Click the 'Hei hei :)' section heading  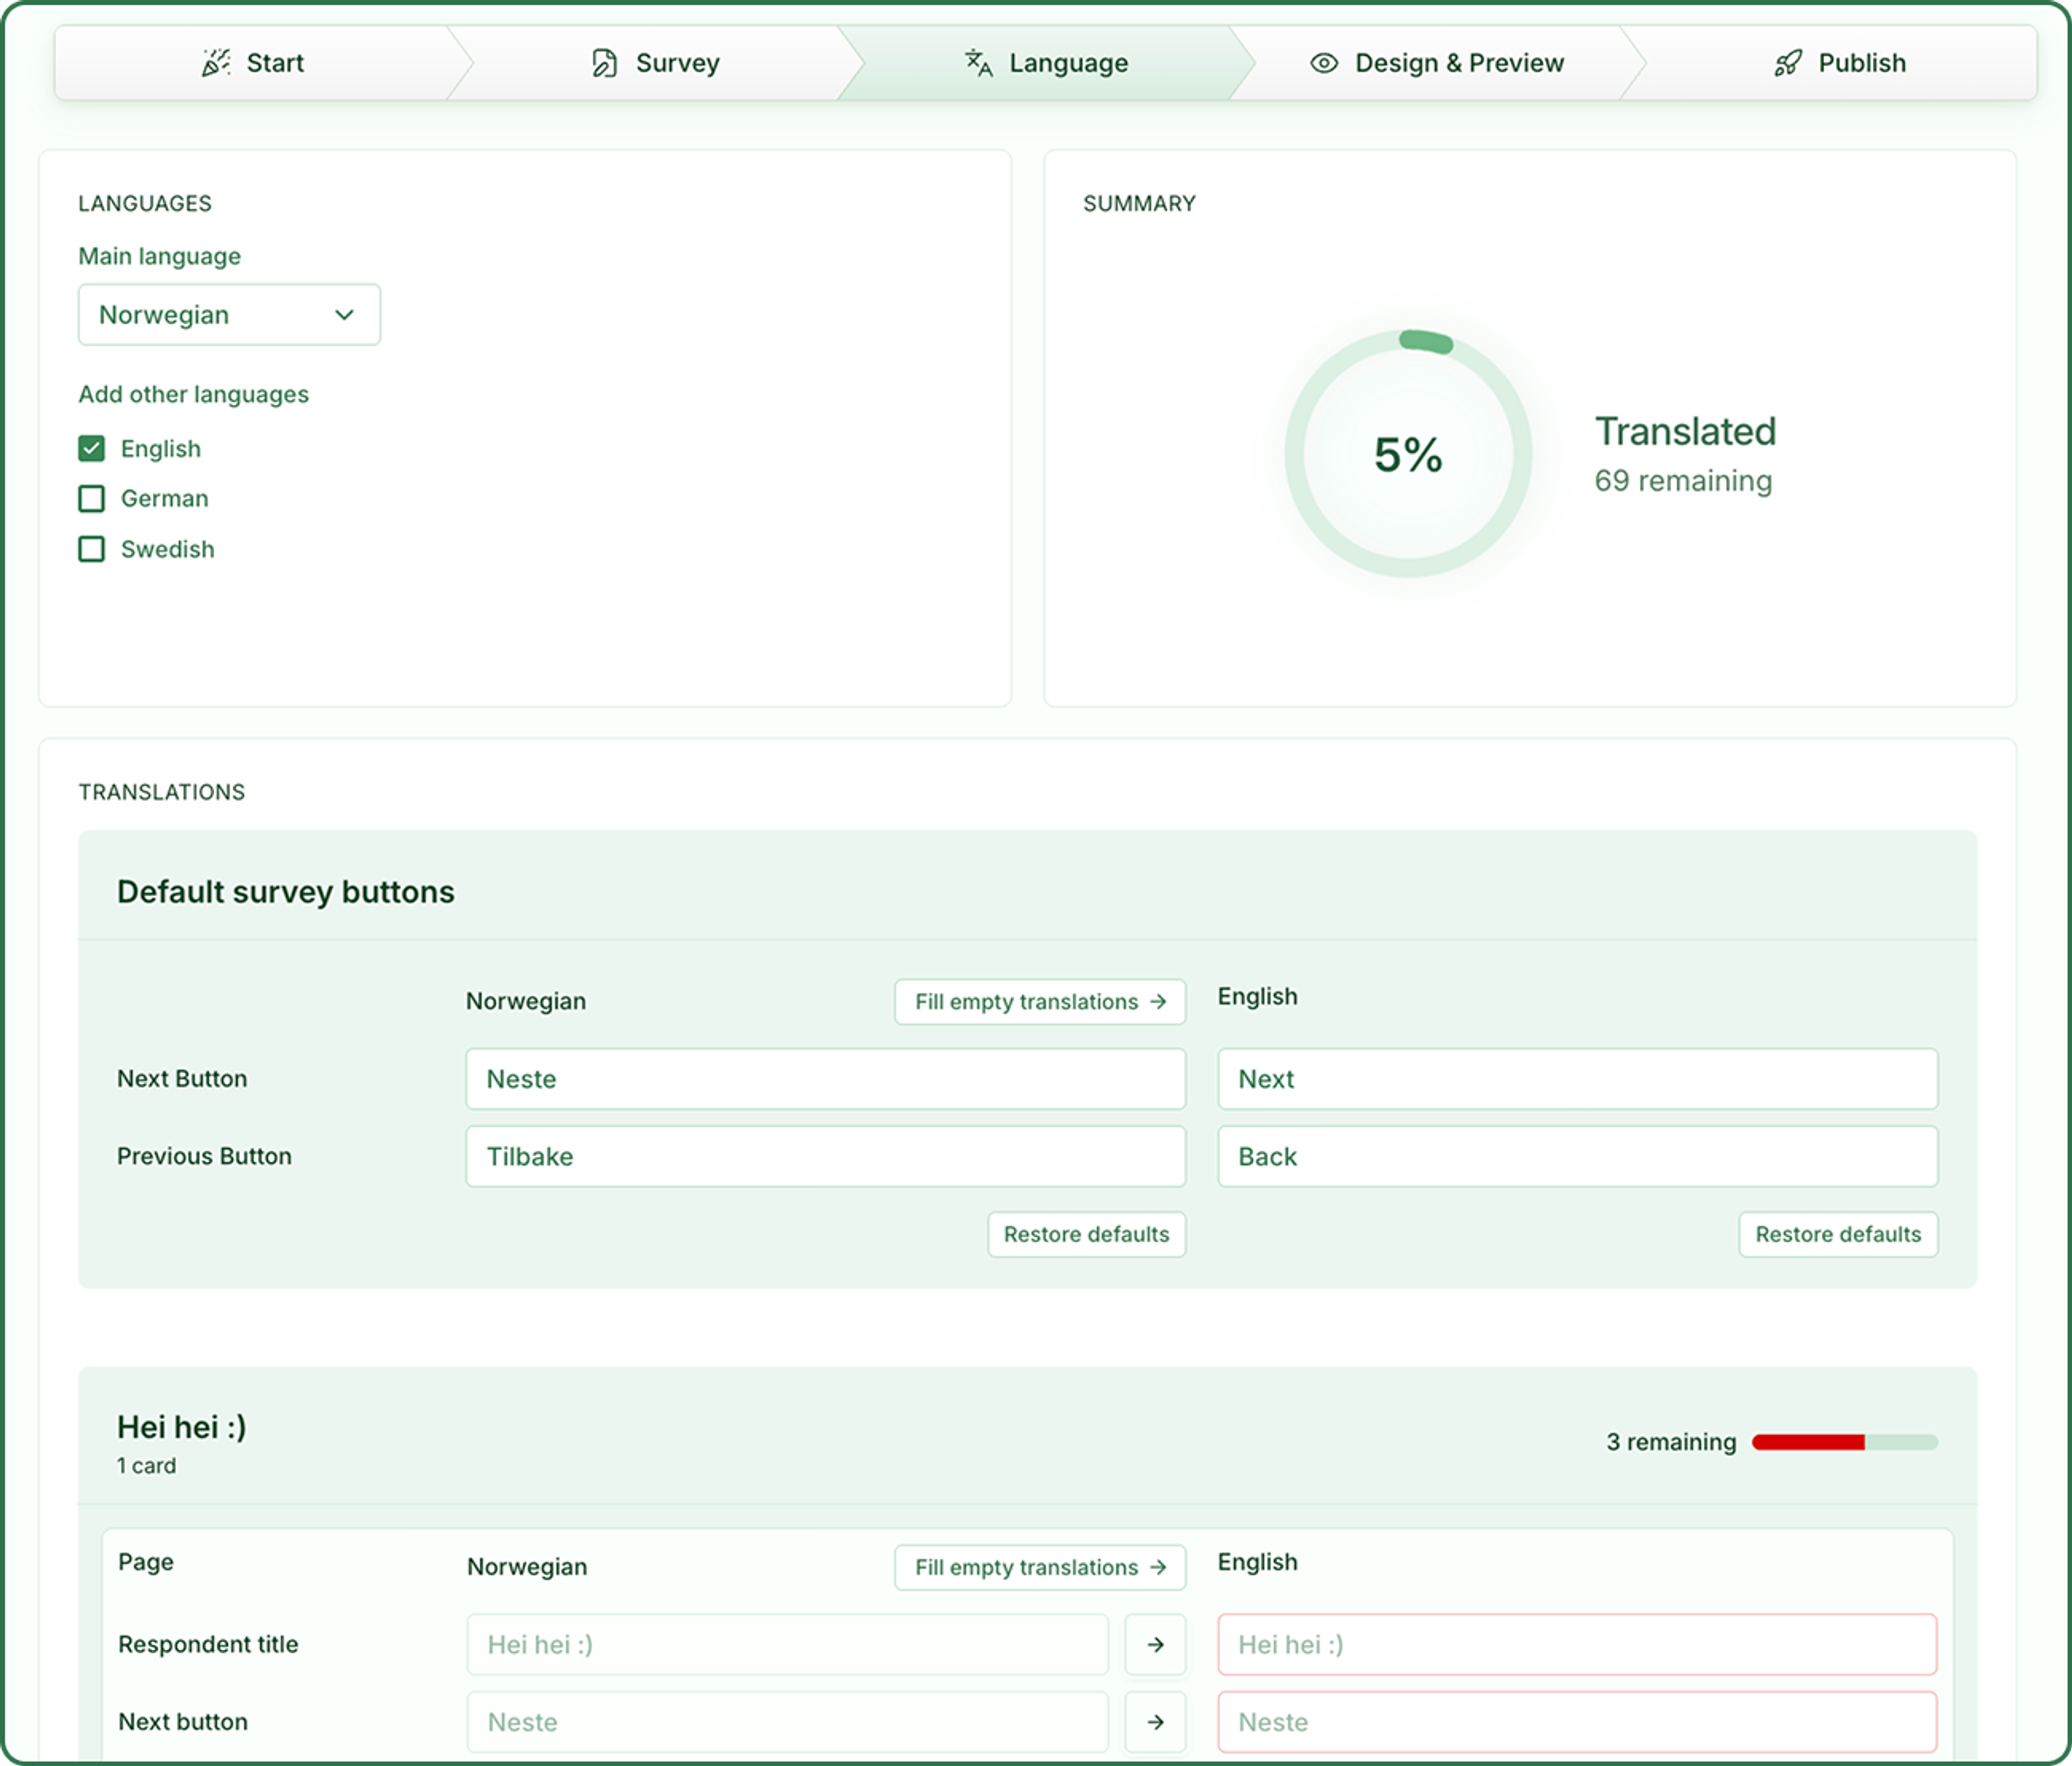click(x=181, y=1427)
